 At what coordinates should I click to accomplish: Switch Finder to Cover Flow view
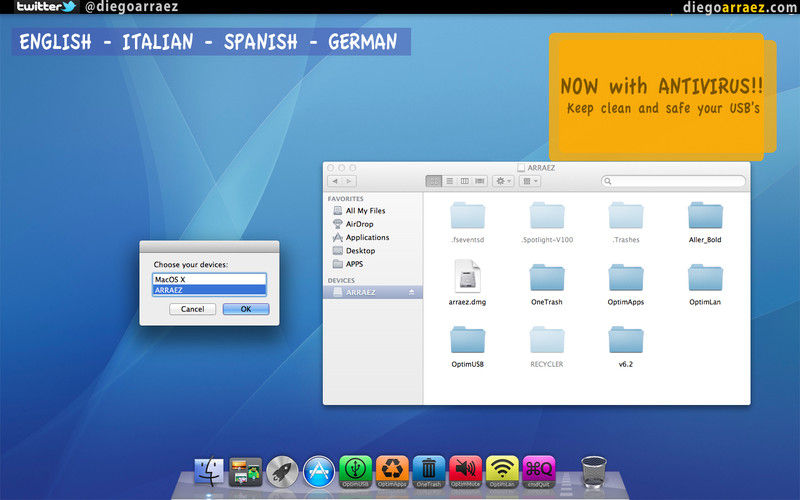(x=480, y=181)
